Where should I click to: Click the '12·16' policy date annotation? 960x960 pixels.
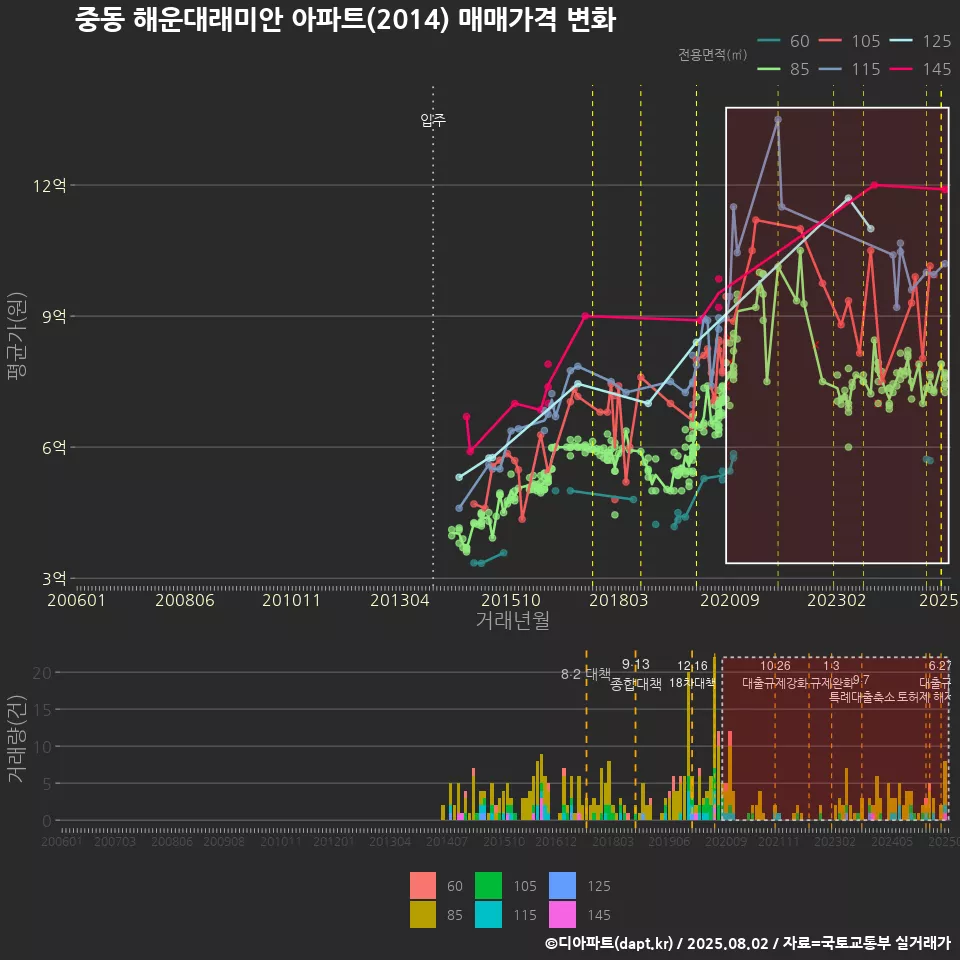(x=692, y=666)
